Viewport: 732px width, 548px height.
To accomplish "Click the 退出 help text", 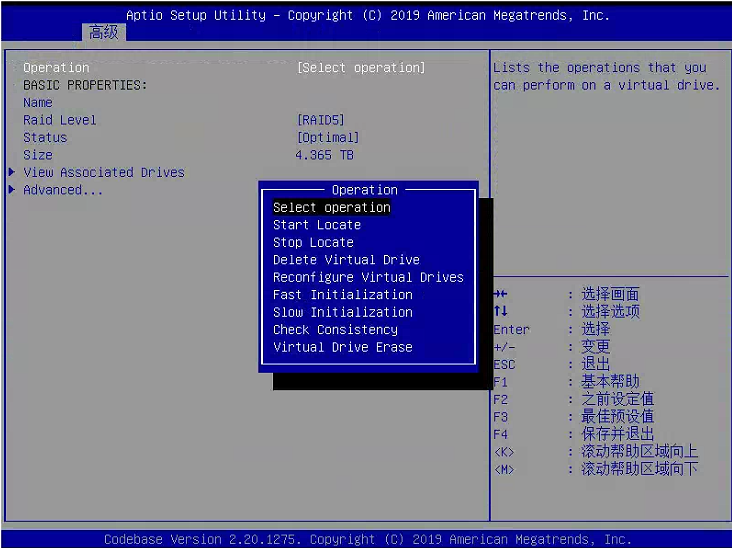I will pos(595,364).
